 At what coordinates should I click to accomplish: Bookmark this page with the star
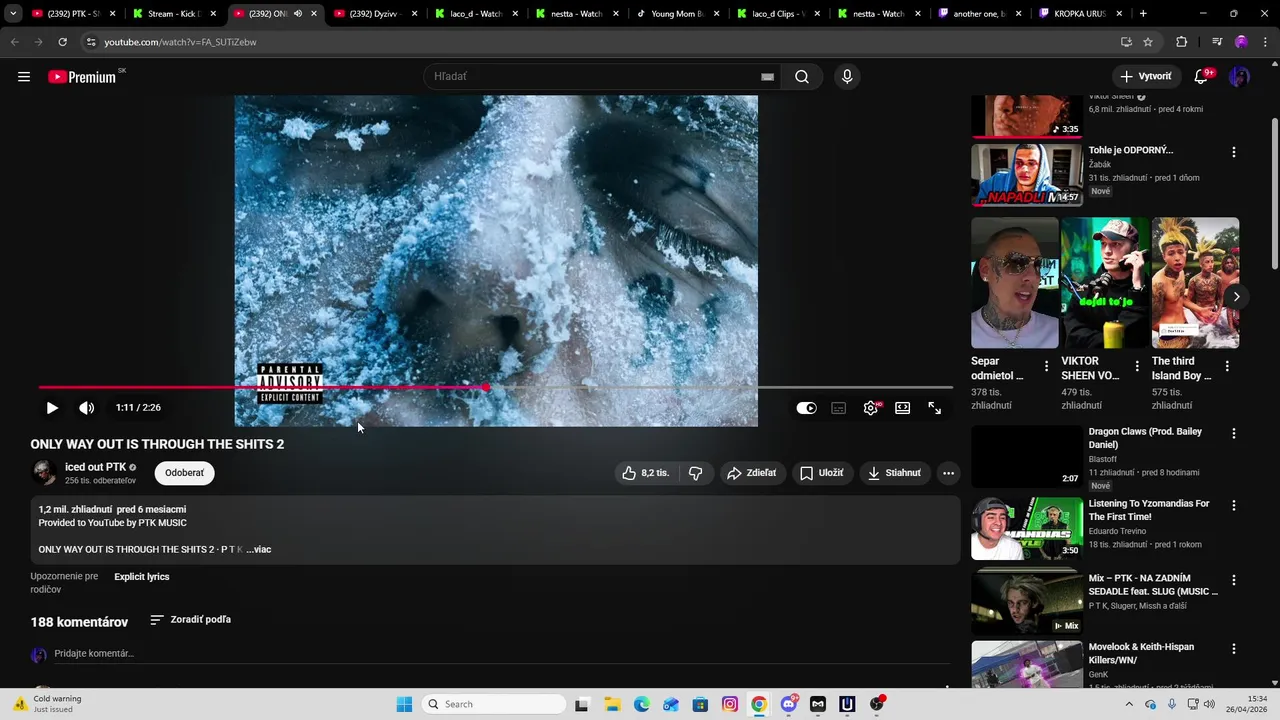(x=1148, y=42)
